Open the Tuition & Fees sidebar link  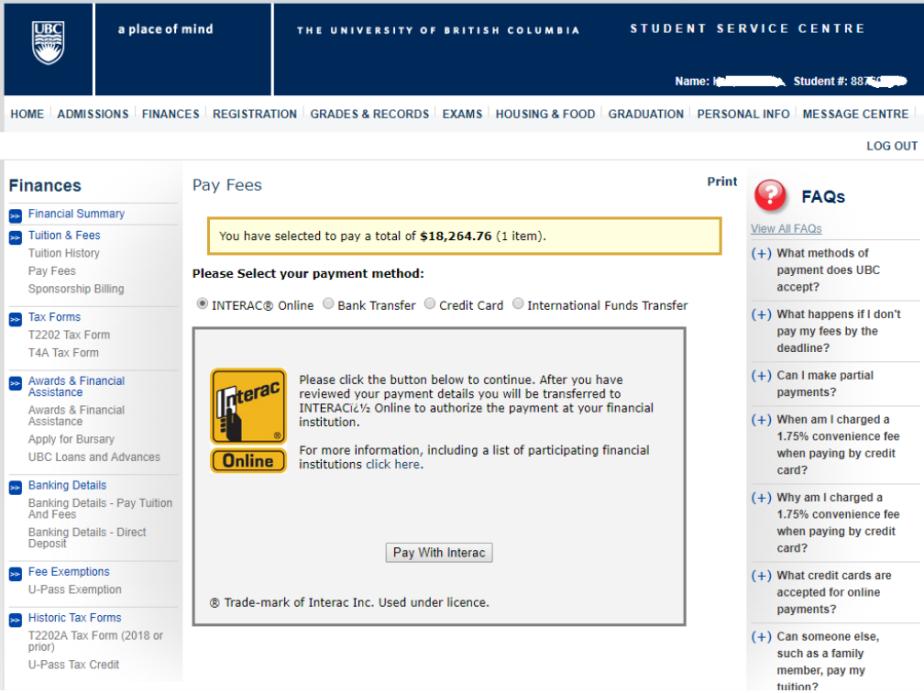[x=64, y=235]
